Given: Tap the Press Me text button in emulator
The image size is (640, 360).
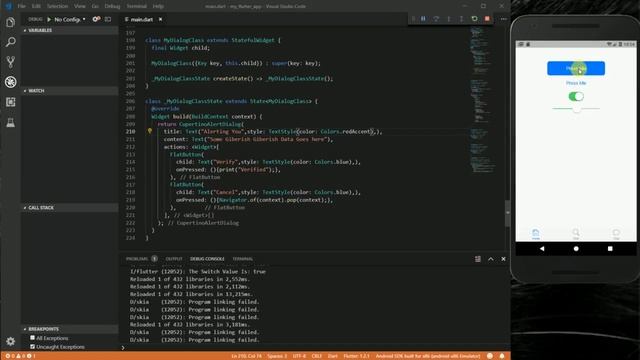Looking at the screenshot, I should 576,83.
